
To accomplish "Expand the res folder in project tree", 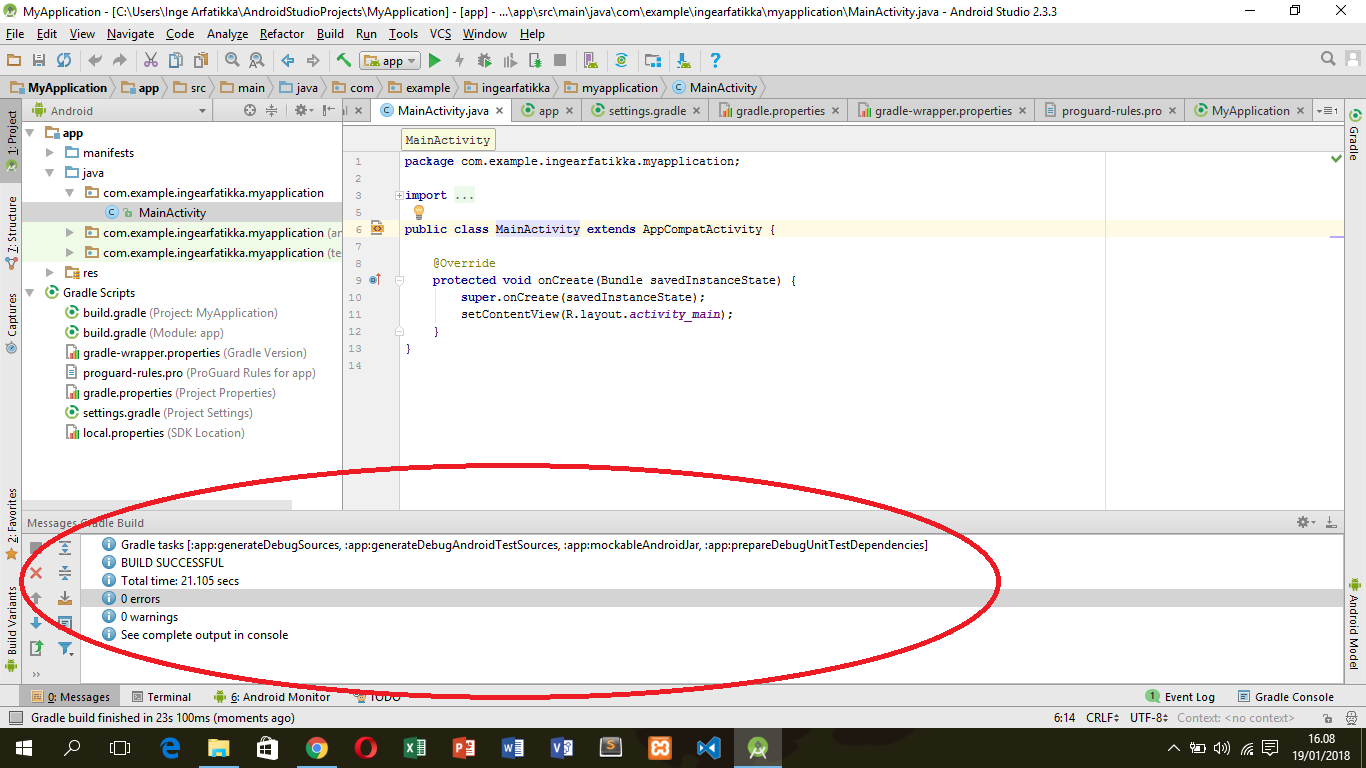I will click(x=51, y=273).
